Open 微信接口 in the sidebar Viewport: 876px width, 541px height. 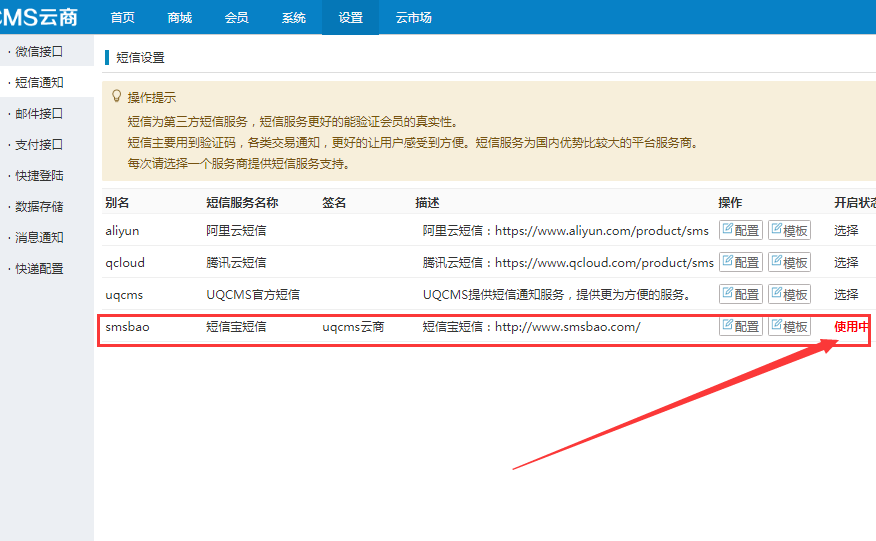(x=39, y=51)
